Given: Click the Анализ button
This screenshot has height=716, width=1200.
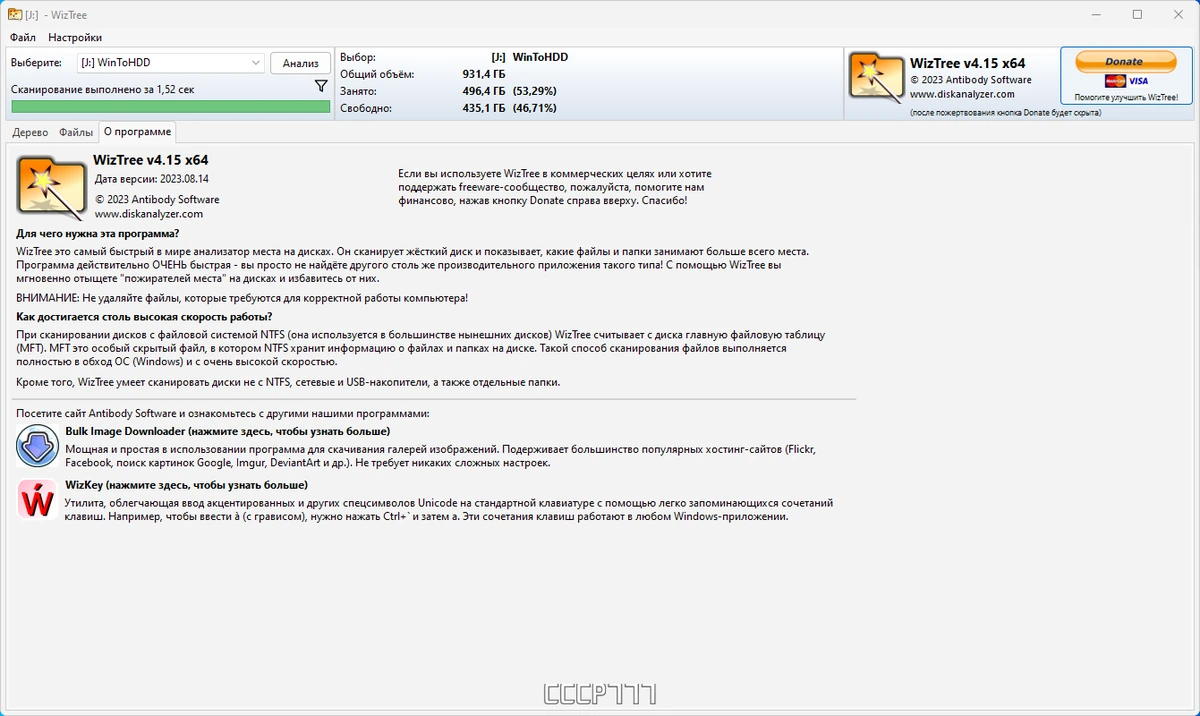Looking at the screenshot, I should click(300, 63).
